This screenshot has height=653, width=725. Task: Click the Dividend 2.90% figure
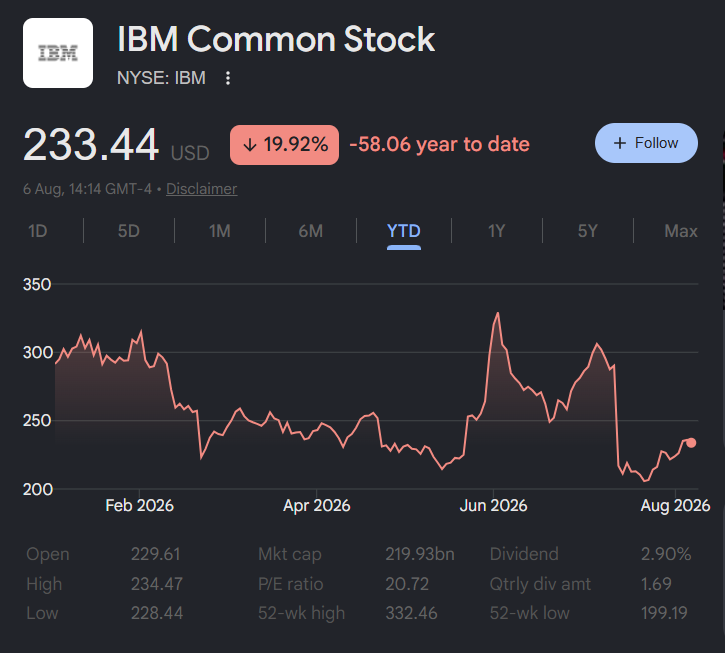tap(666, 554)
